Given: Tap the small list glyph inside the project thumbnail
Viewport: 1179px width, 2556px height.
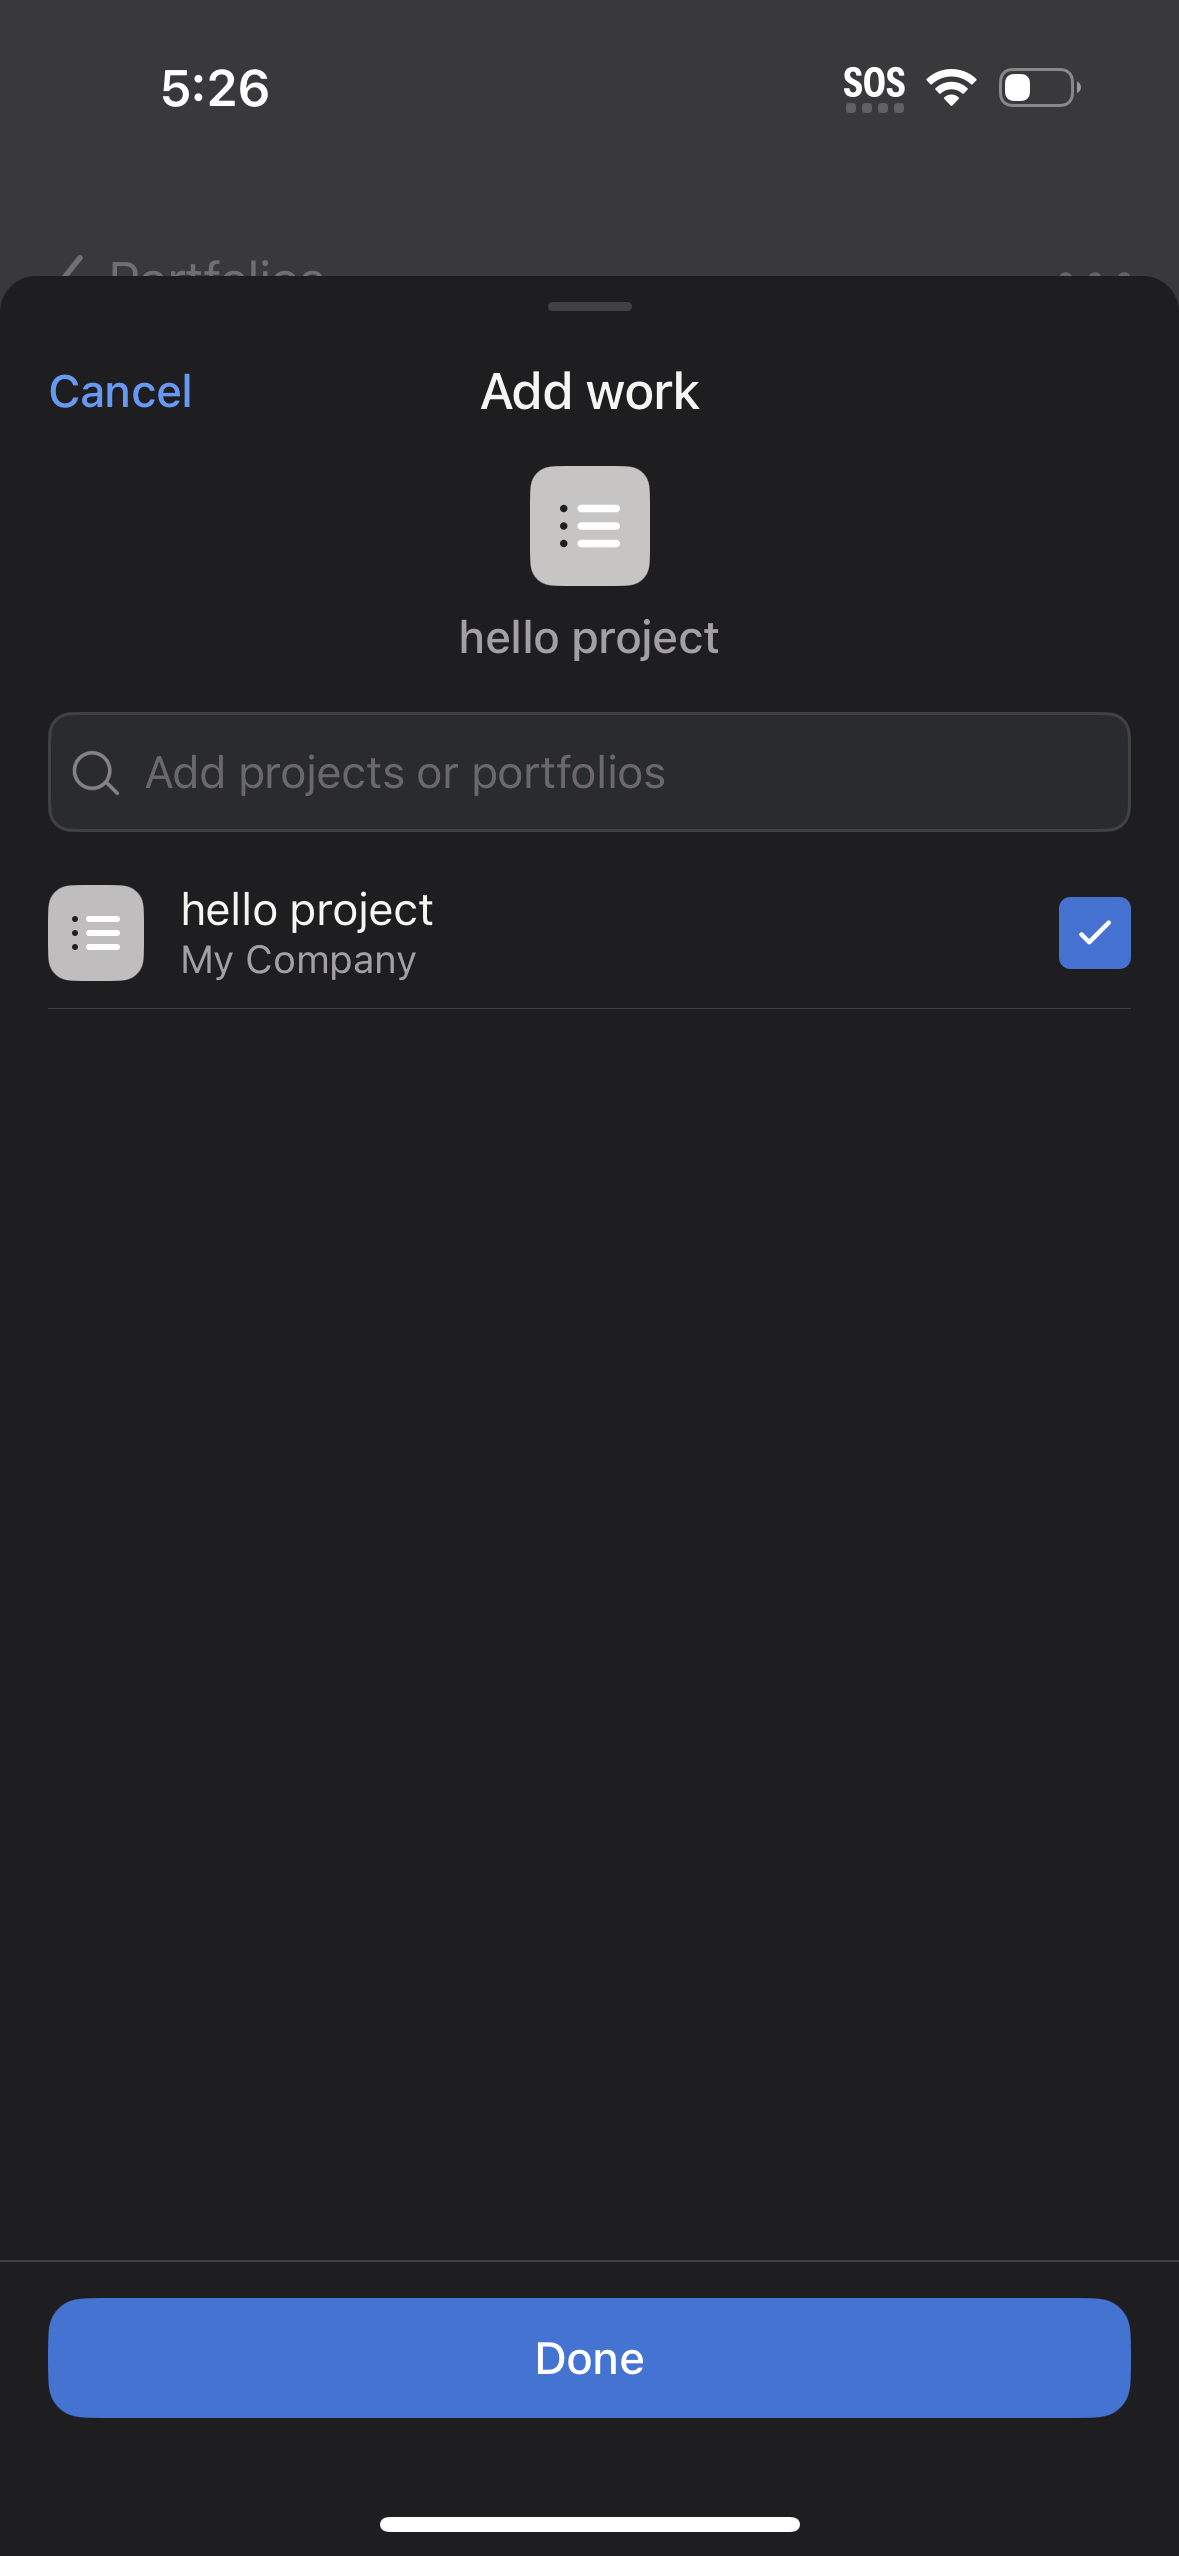Looking at the screenshot, I should 95,933.
